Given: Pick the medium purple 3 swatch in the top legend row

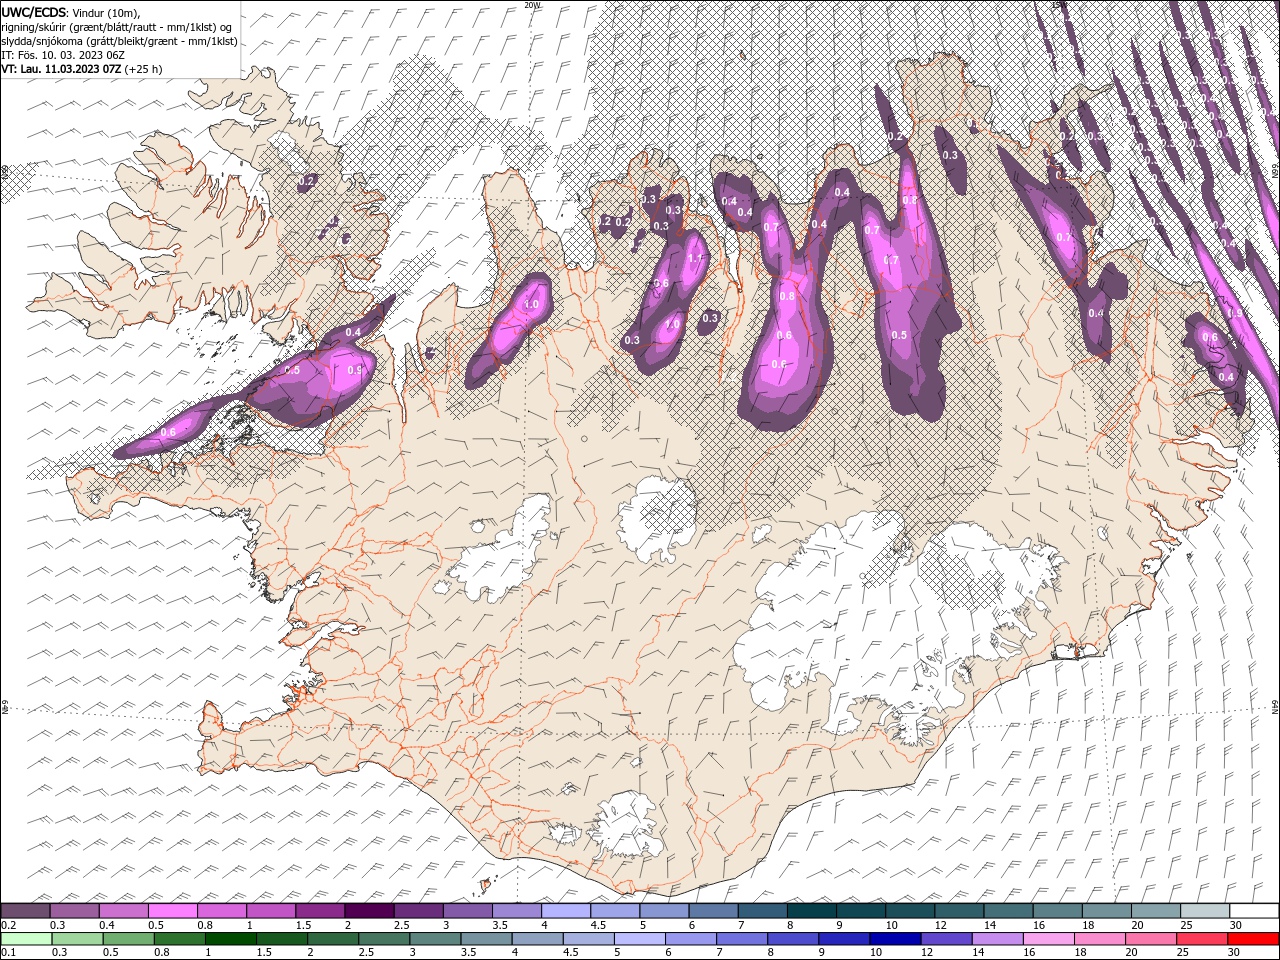Looking at the screenshot, I should tap(468, 911).
